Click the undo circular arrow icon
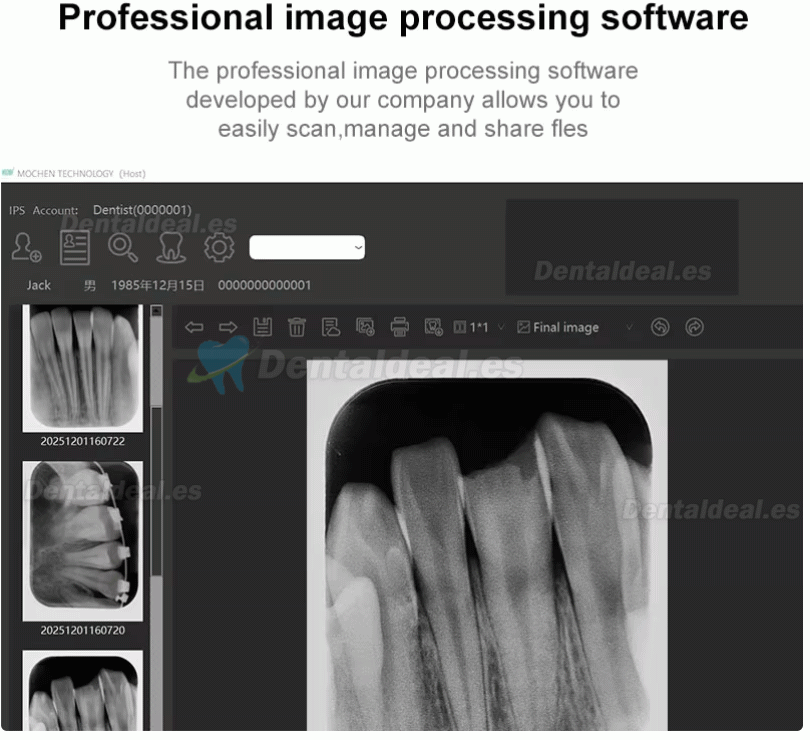The image size is (810, 740). (x=659, y=327)
